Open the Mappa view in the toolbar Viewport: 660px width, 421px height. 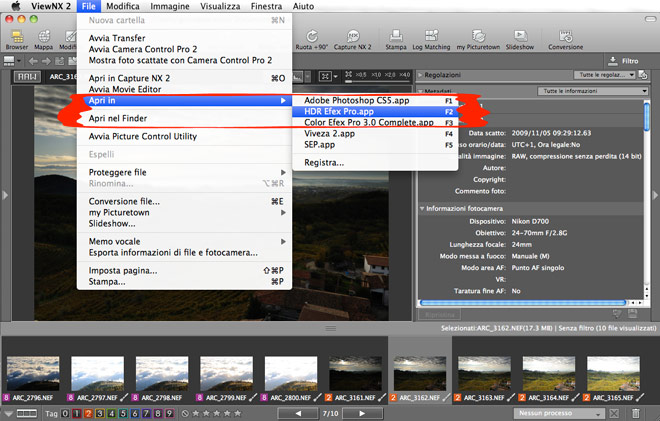coord(43,40)
